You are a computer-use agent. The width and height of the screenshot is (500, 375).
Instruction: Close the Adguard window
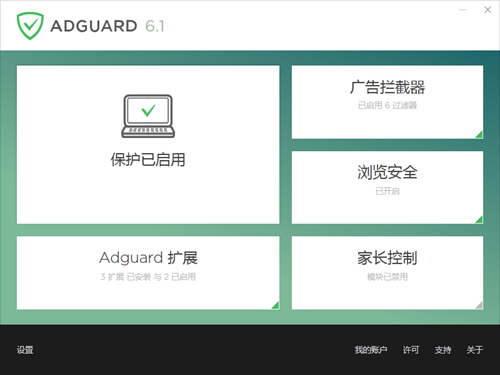[x=487, y=10]
